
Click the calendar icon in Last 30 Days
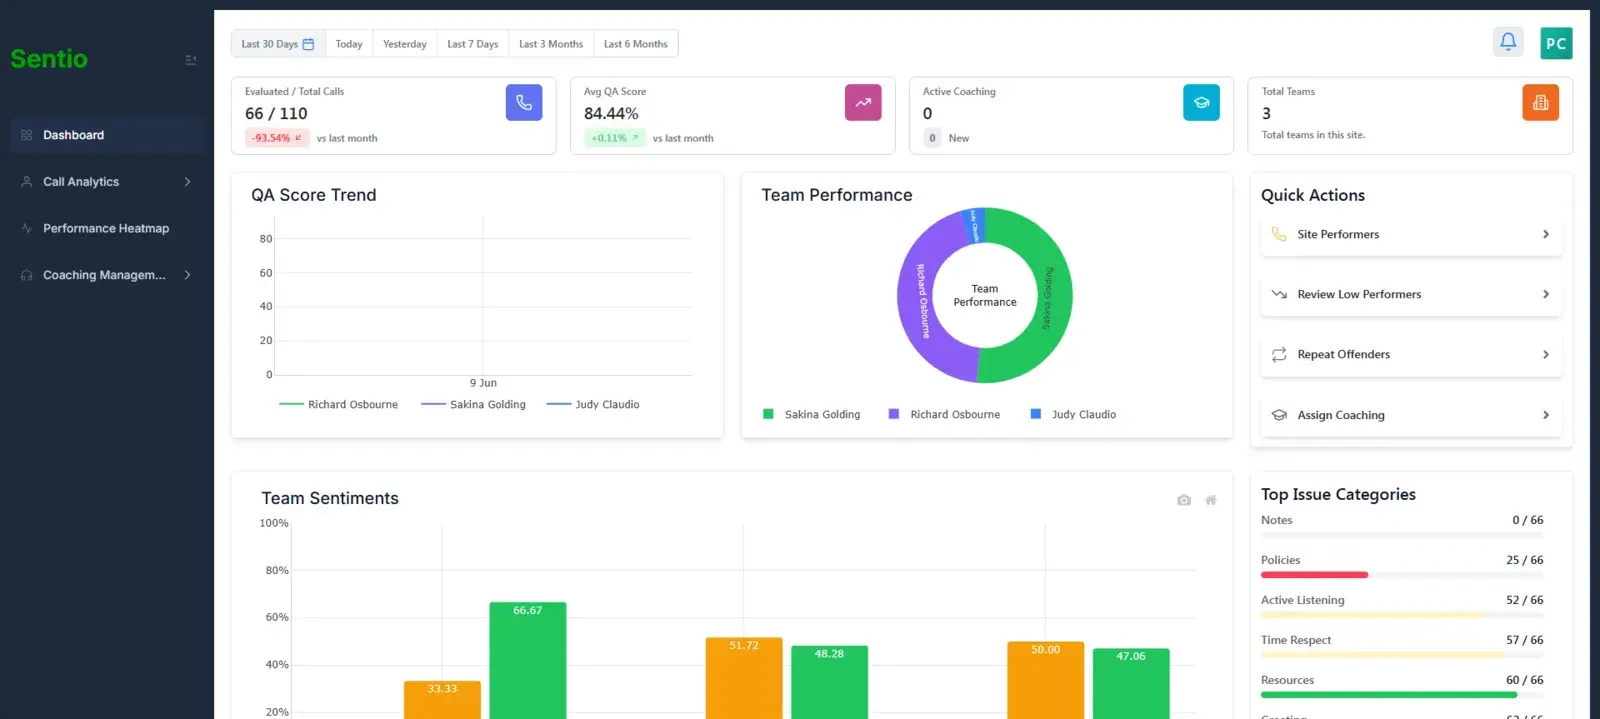pos(308,44)
